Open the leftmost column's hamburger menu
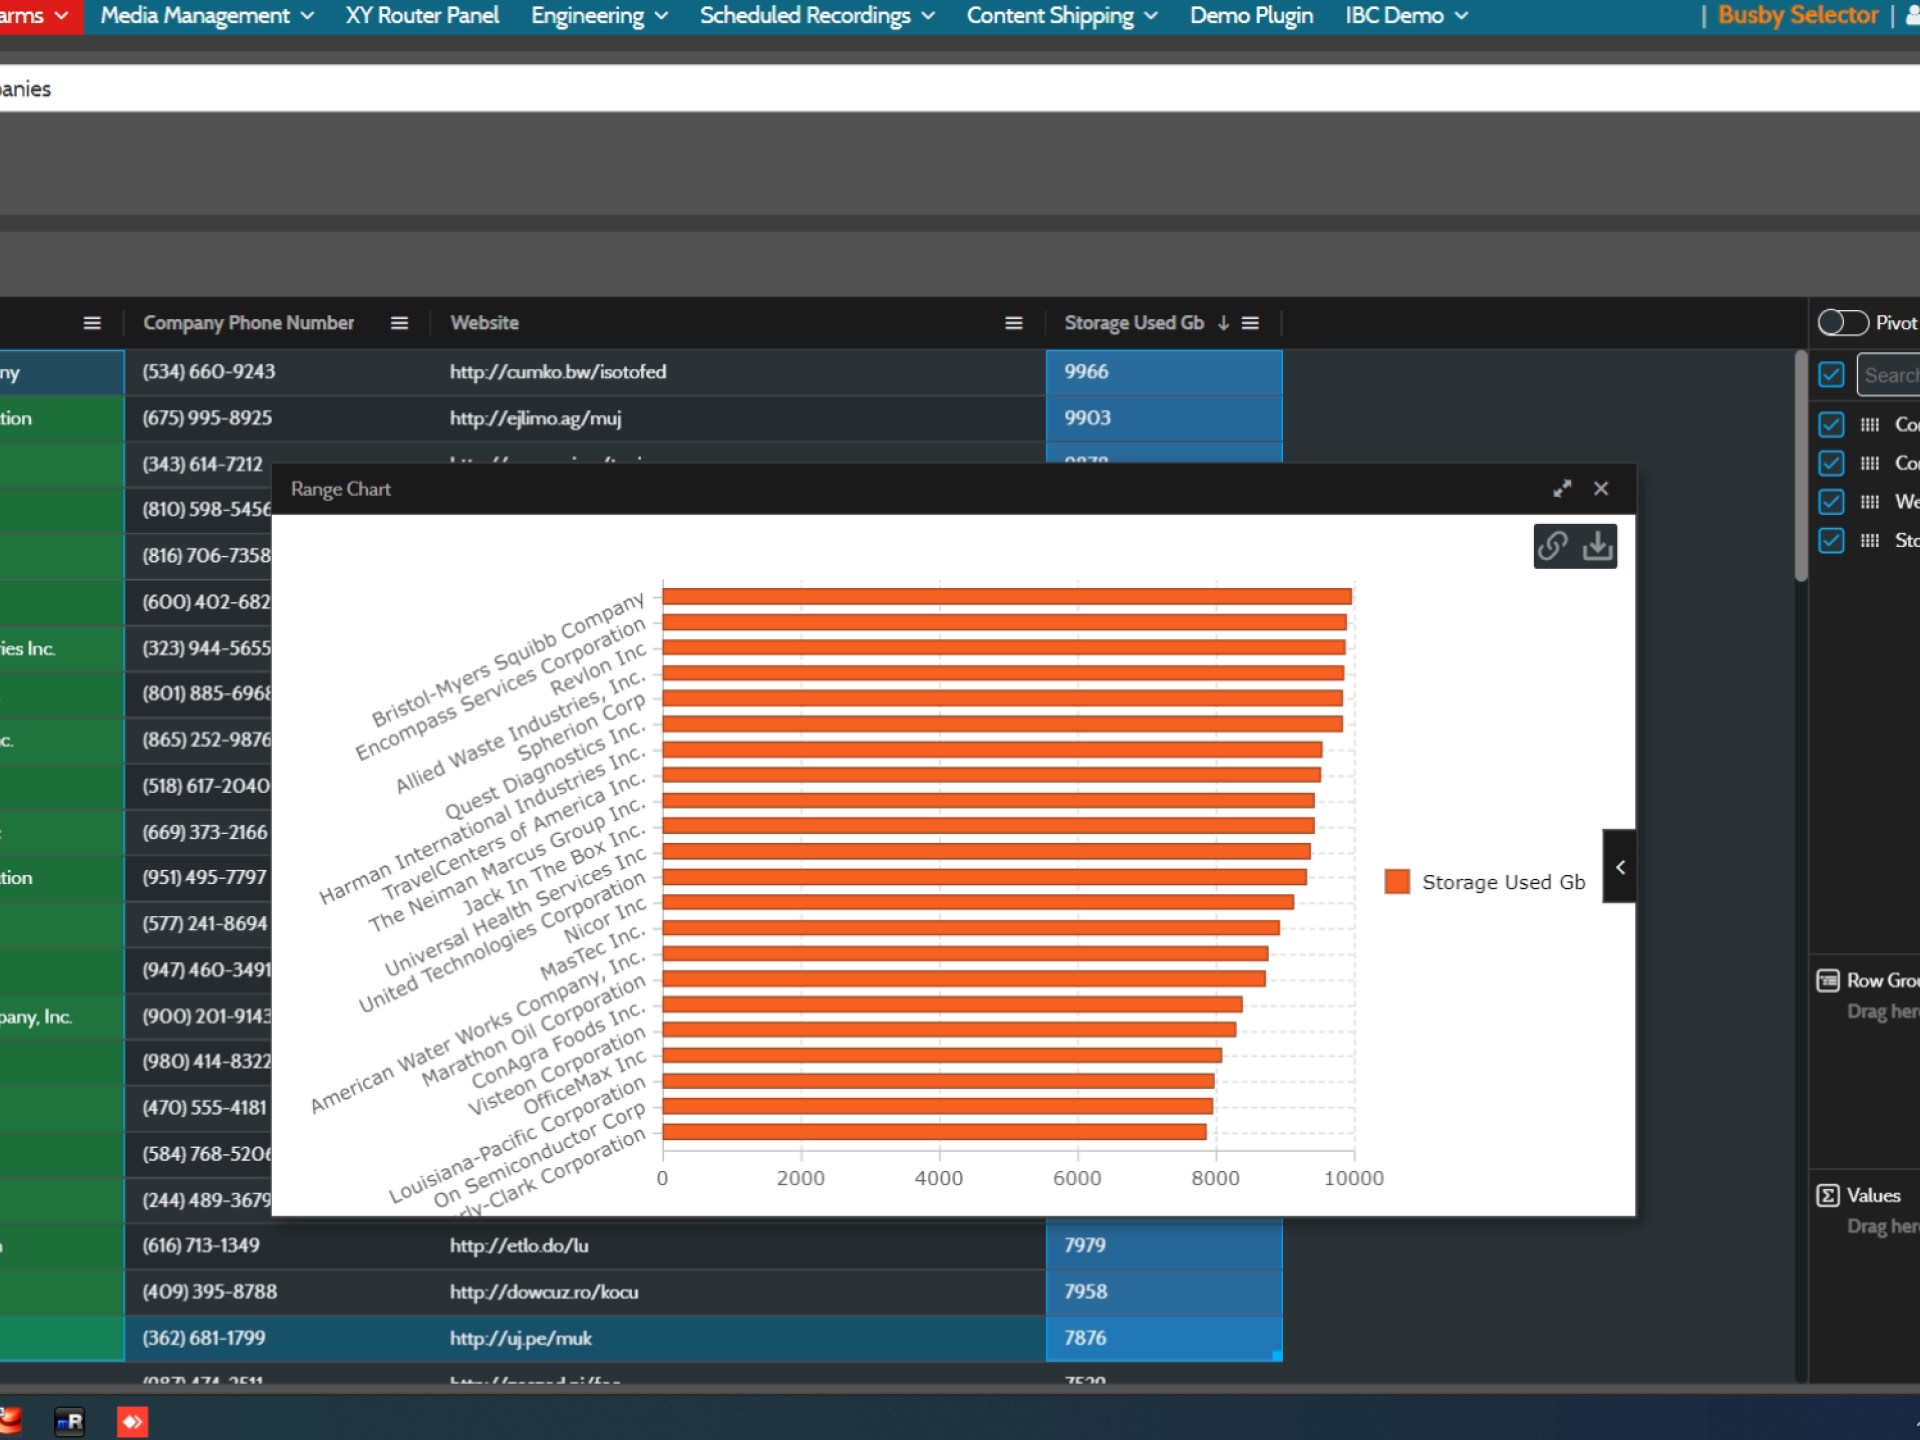This screenshot has height=1440, width=1920. [x=92, y=323]
